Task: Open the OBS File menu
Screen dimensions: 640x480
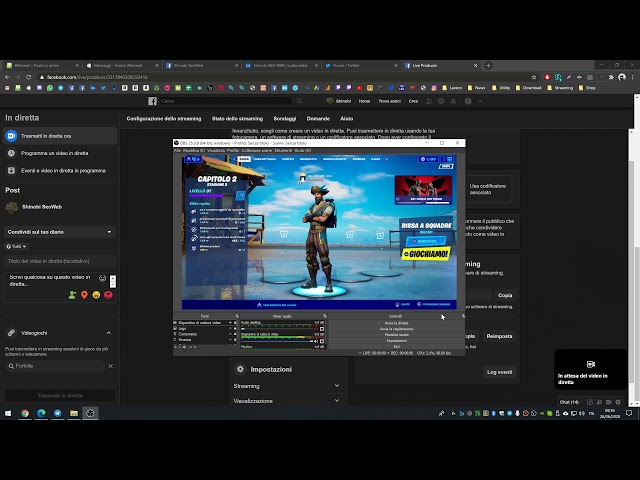Action: point(177,150)
